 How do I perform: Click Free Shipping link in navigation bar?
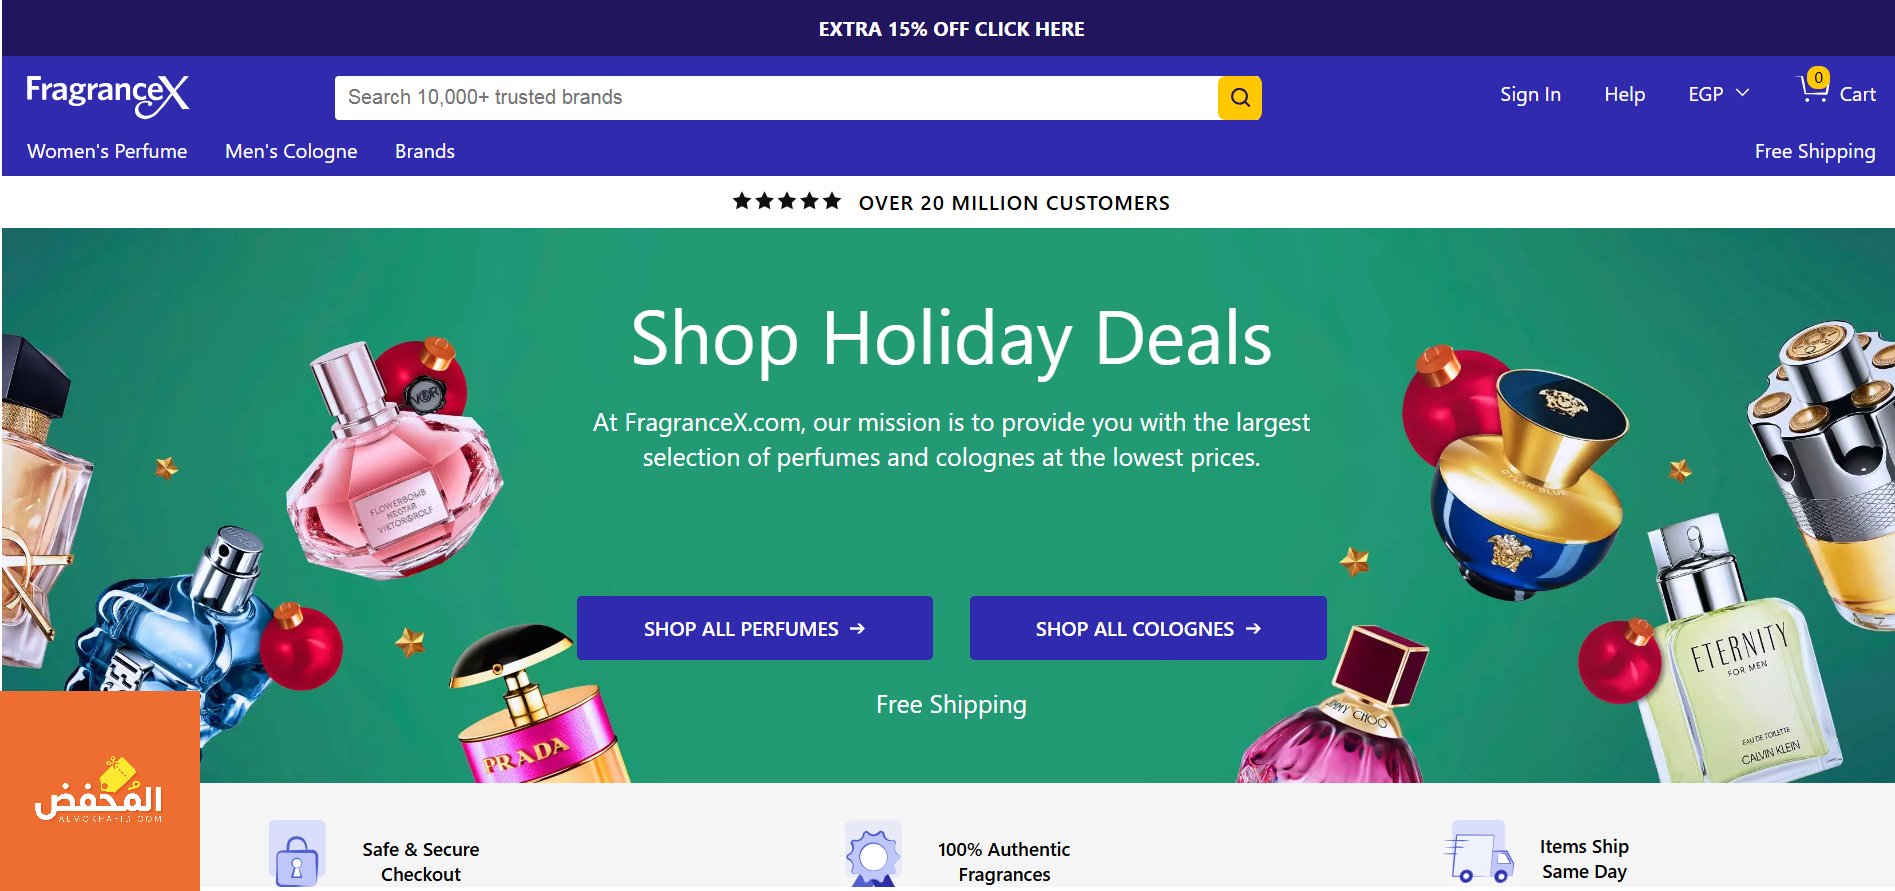[1814, 151]
